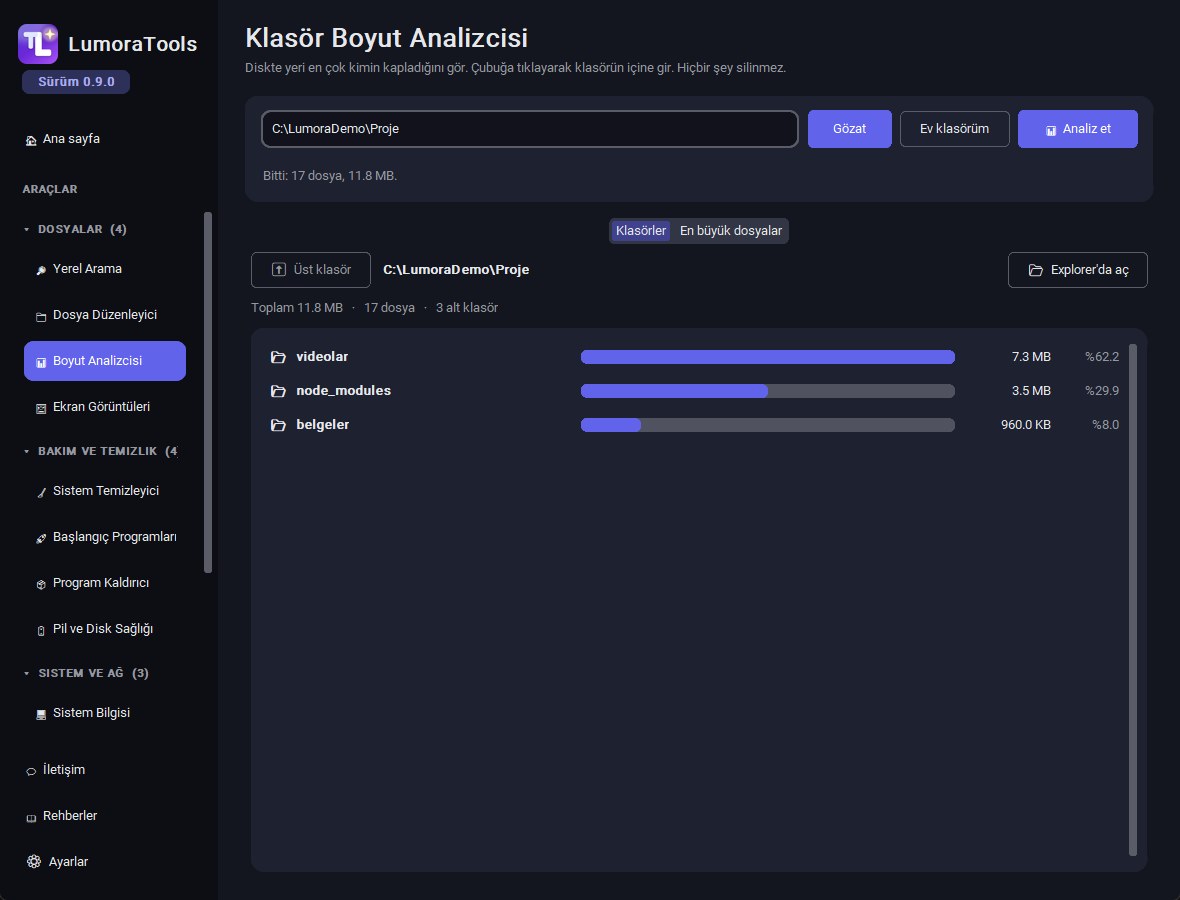
Task: Open the Boyut Analizcisi tool
Action: [105, 360]
